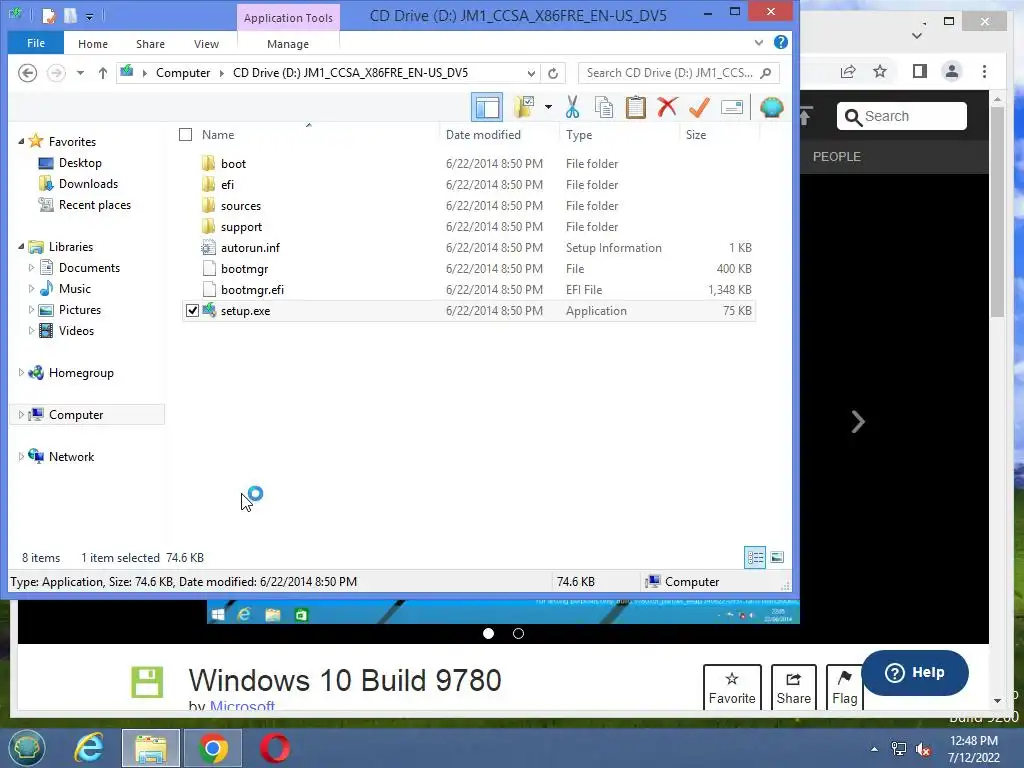Click Chrome share page icon

pyautogui.click(x=848, y=71)
